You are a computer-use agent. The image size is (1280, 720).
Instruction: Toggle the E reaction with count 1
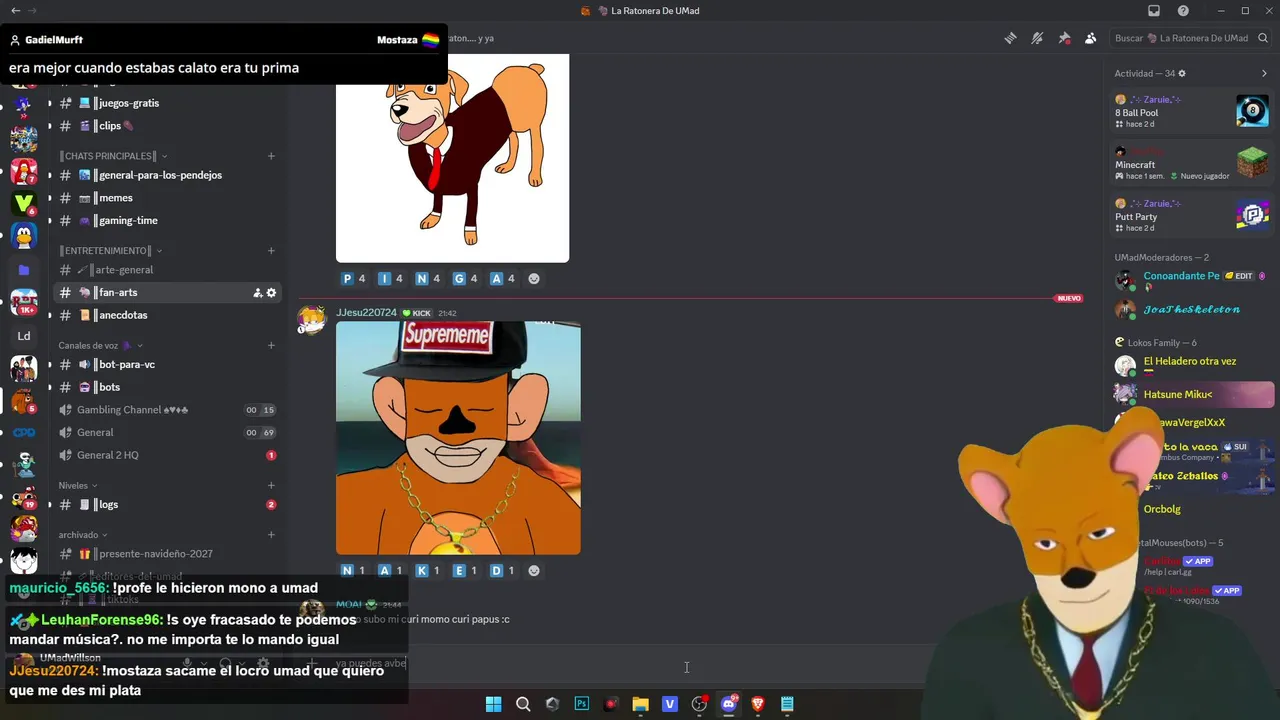coord(465,571)
